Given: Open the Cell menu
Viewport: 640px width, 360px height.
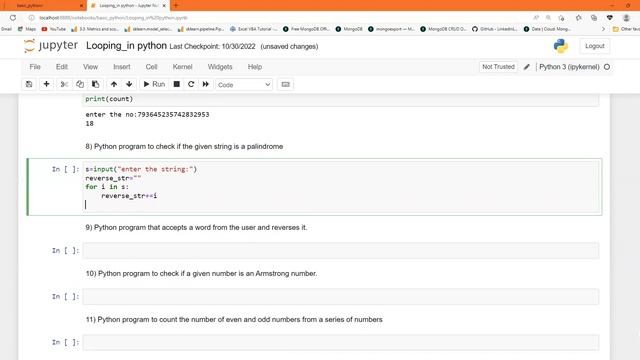Looking at the screenshot, I should pyautogui.click(x=151, y=67).
